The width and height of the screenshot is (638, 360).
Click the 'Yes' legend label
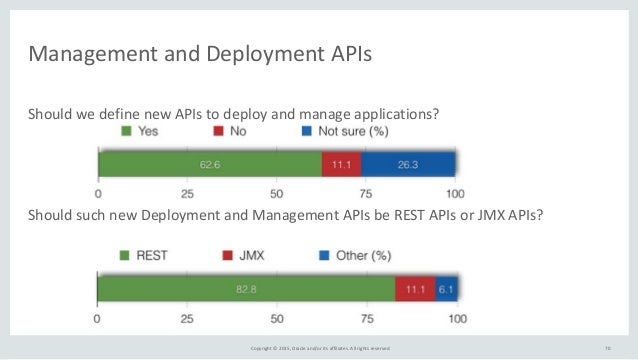pos(148,131)
